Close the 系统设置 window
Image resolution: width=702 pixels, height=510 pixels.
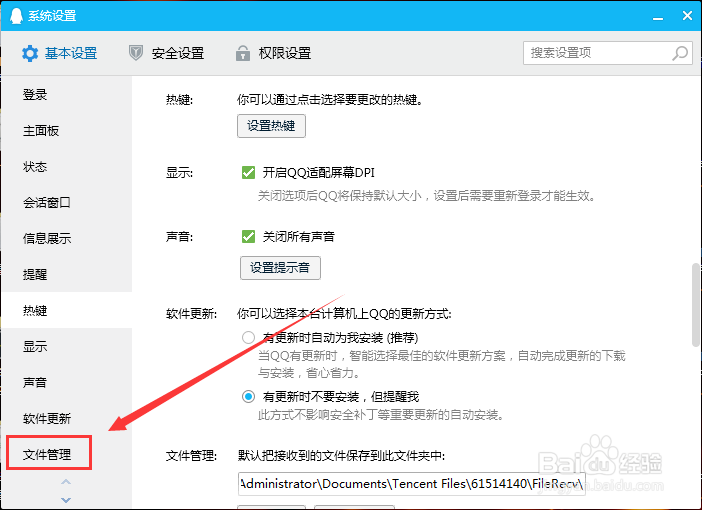pos(687,16)
